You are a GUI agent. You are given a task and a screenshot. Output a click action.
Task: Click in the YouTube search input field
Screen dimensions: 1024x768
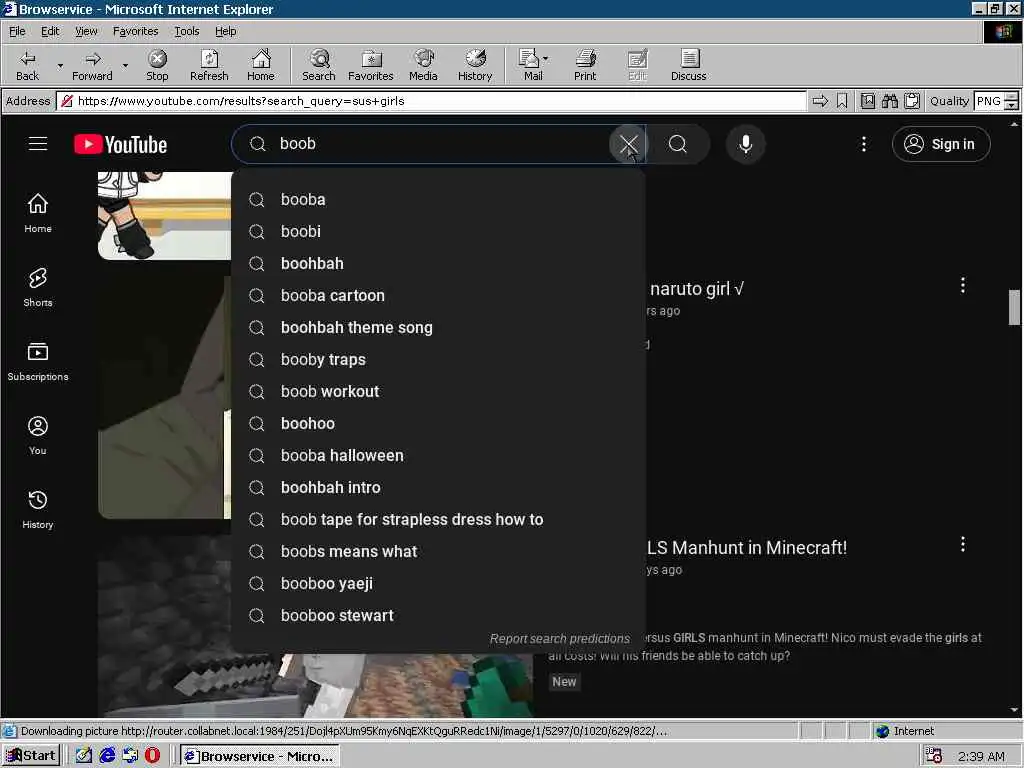(438, 144)
